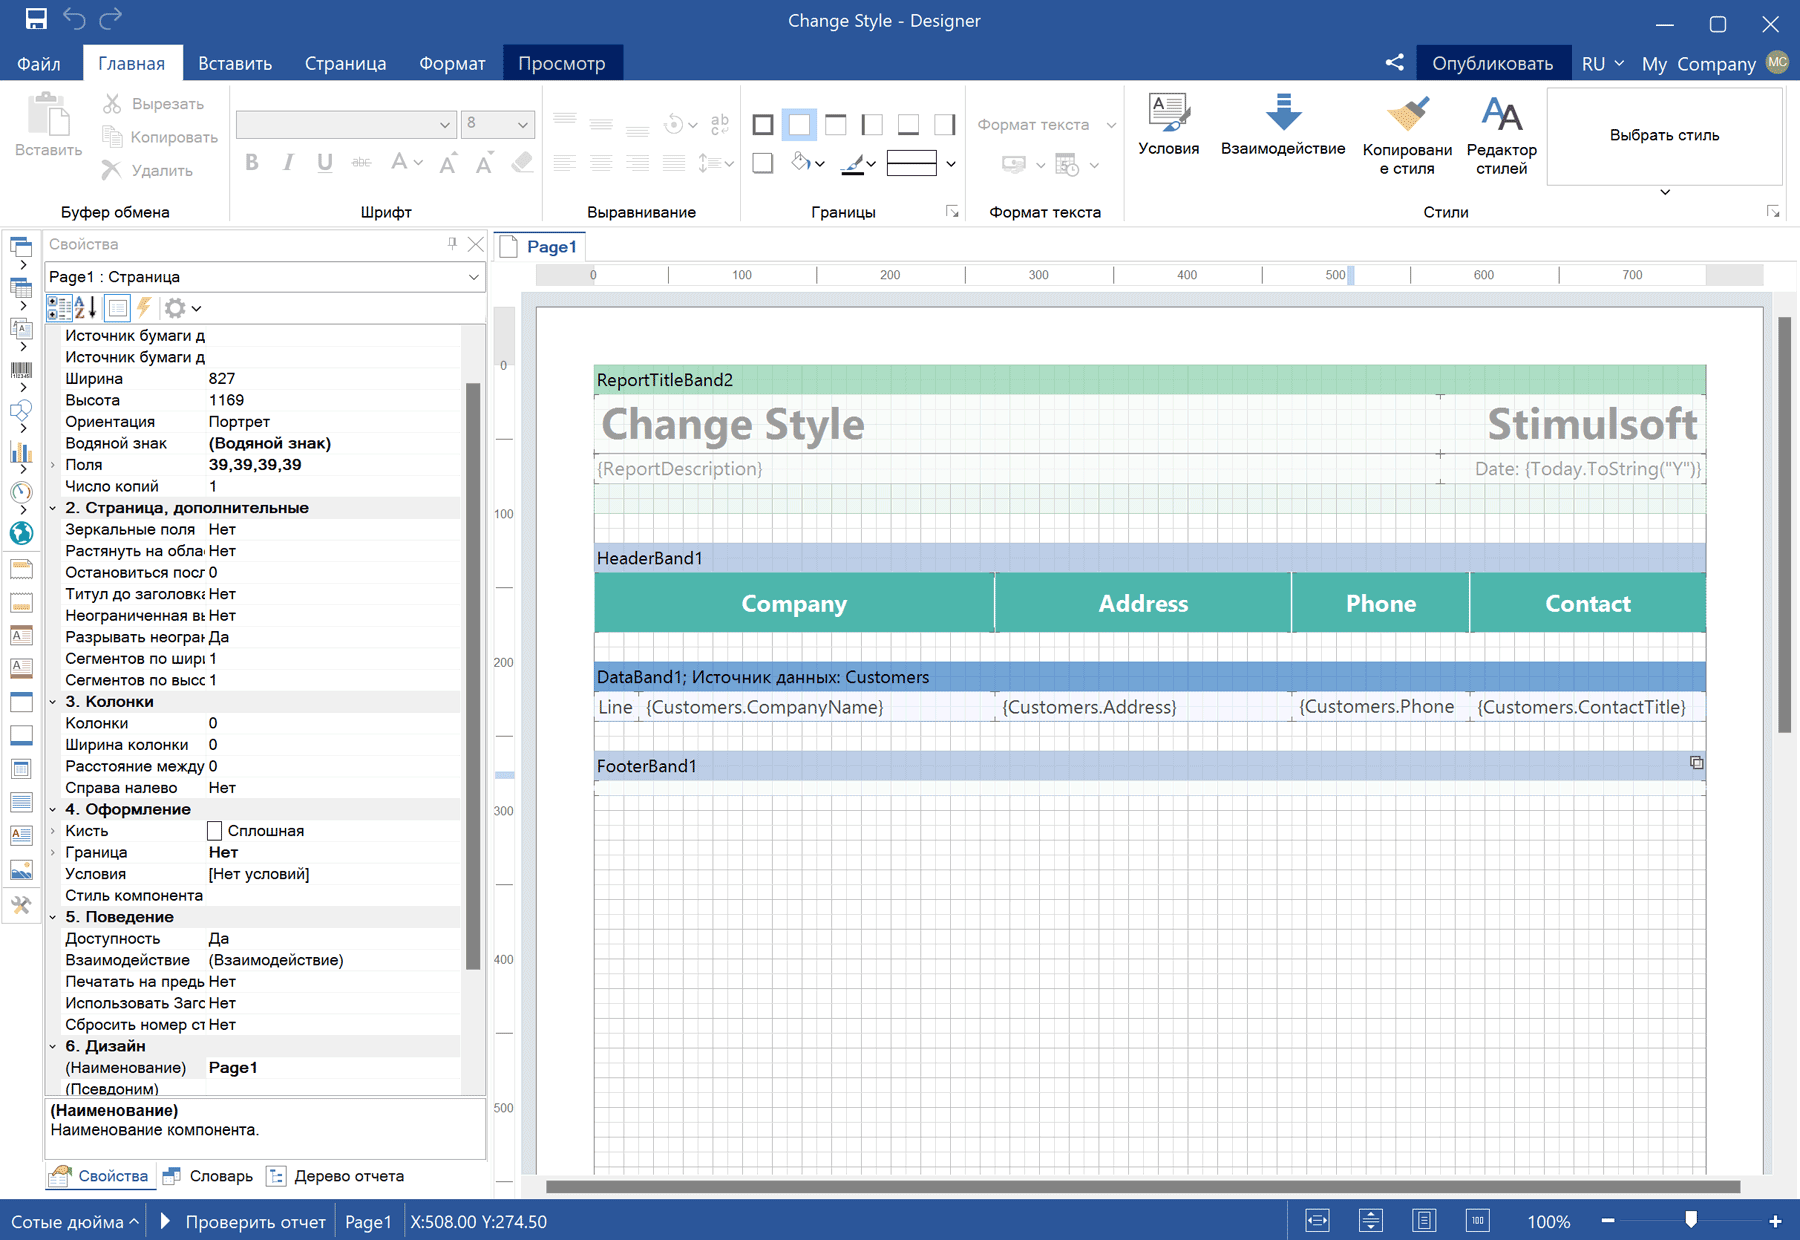Select shapes components icon in left toolbox
The image size is (1800, 1240).
[x=21, y=411]
